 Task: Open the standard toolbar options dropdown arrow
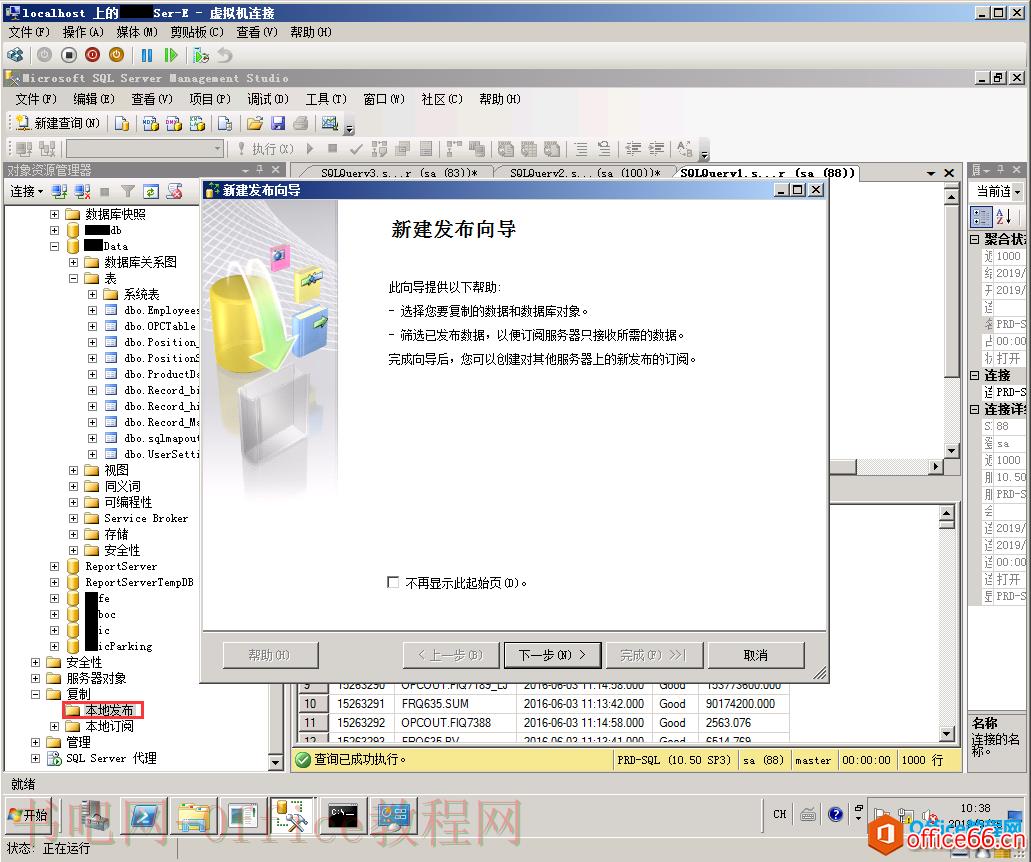point(350,128)
